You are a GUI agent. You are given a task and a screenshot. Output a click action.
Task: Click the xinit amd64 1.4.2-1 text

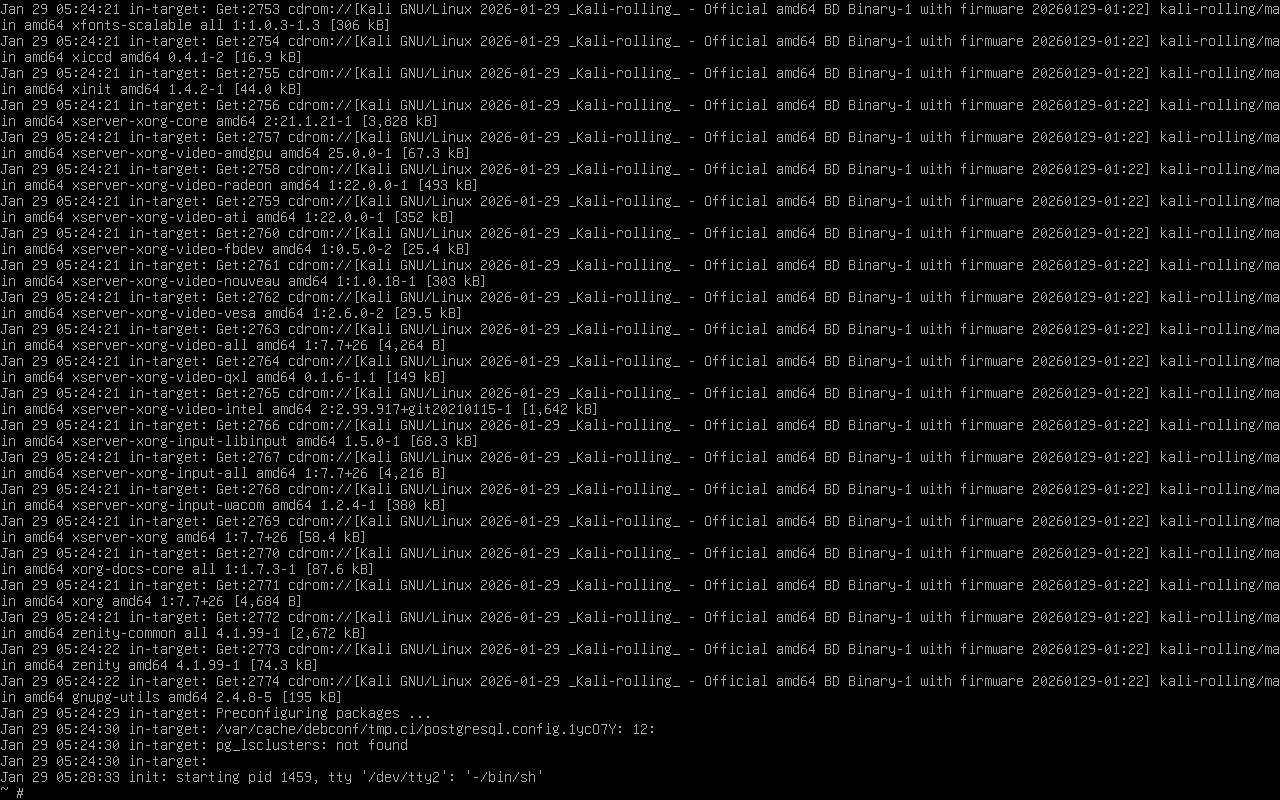tap(148, 89)
